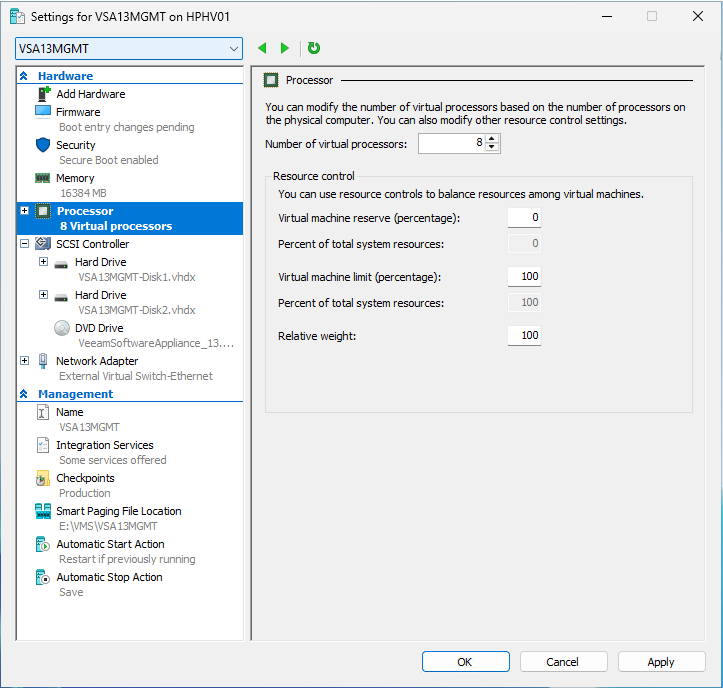Collapse the Hardware section header

[23, 76]
